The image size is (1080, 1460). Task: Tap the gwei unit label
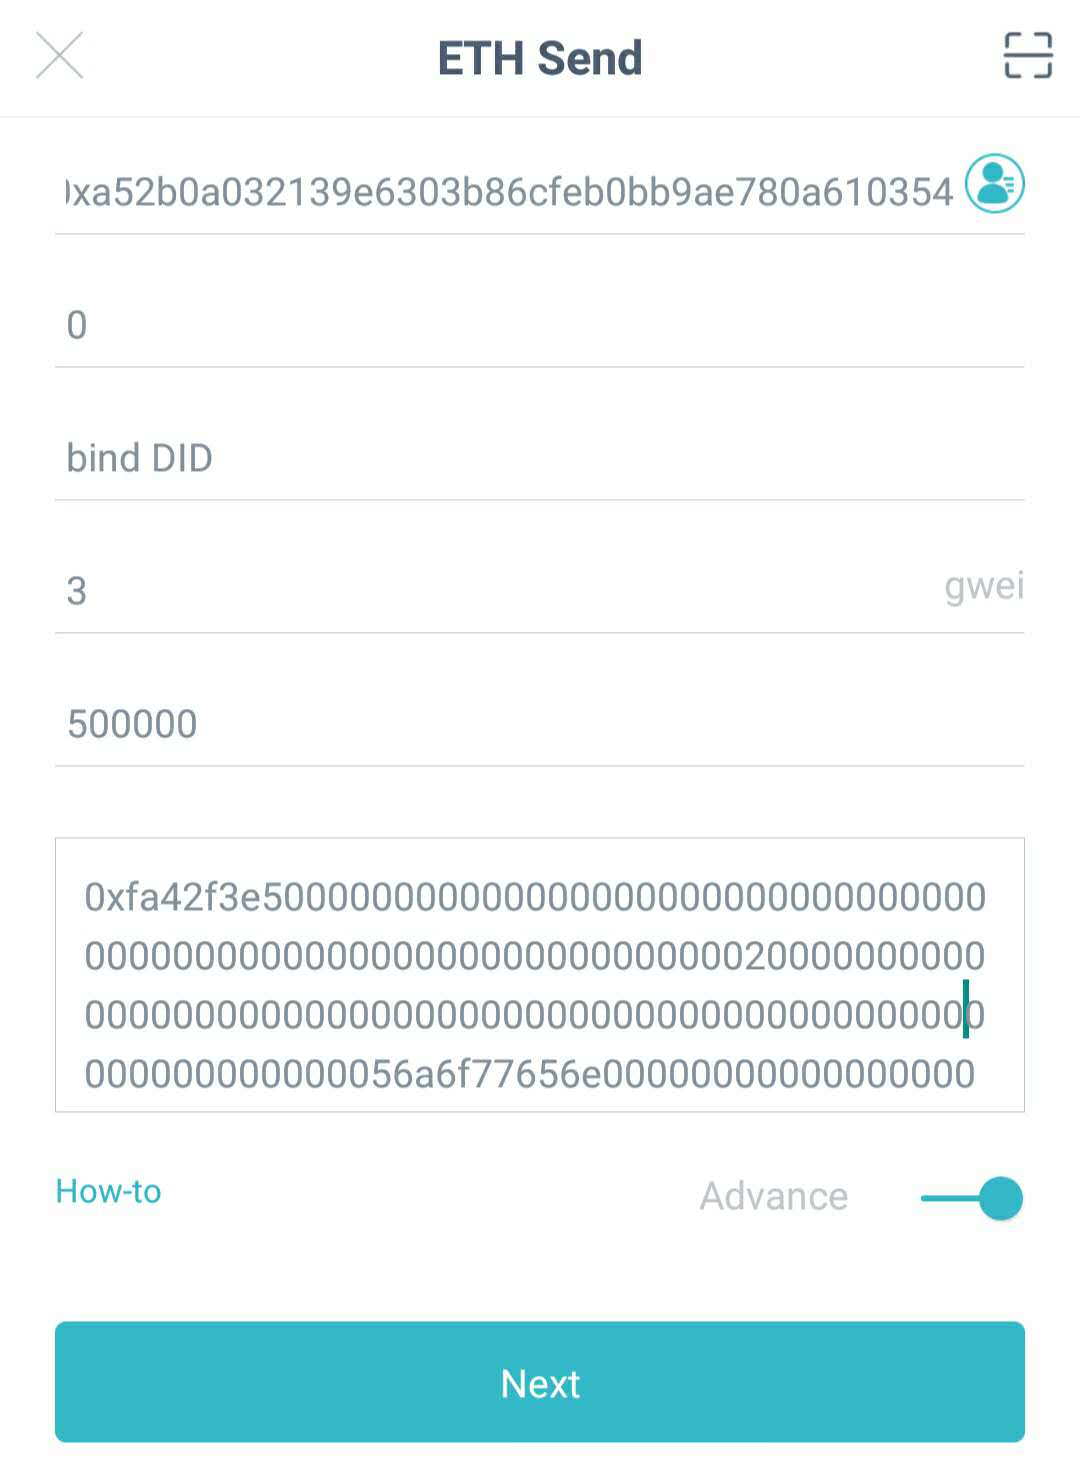[x=984, y=586]
